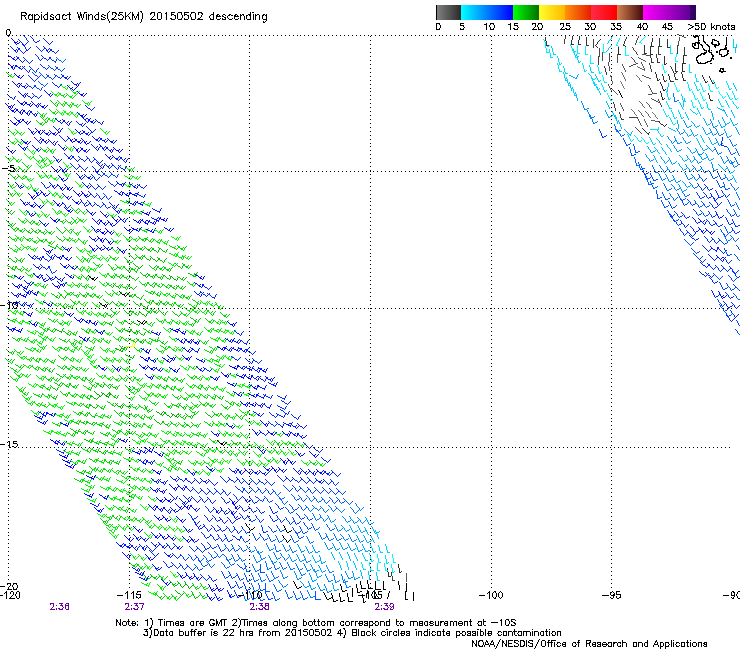Click the '-115' longitude axis label
The image size is (740, 650).
129,595
